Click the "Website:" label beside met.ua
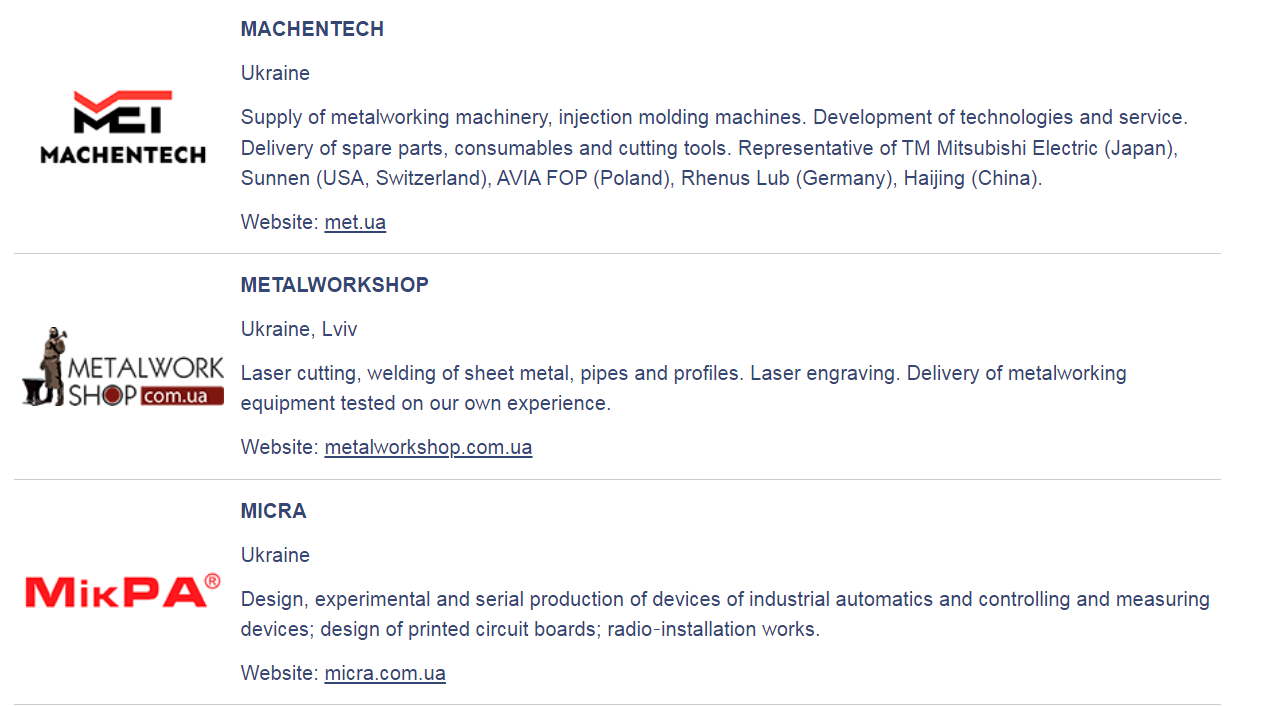 (279, 222)
